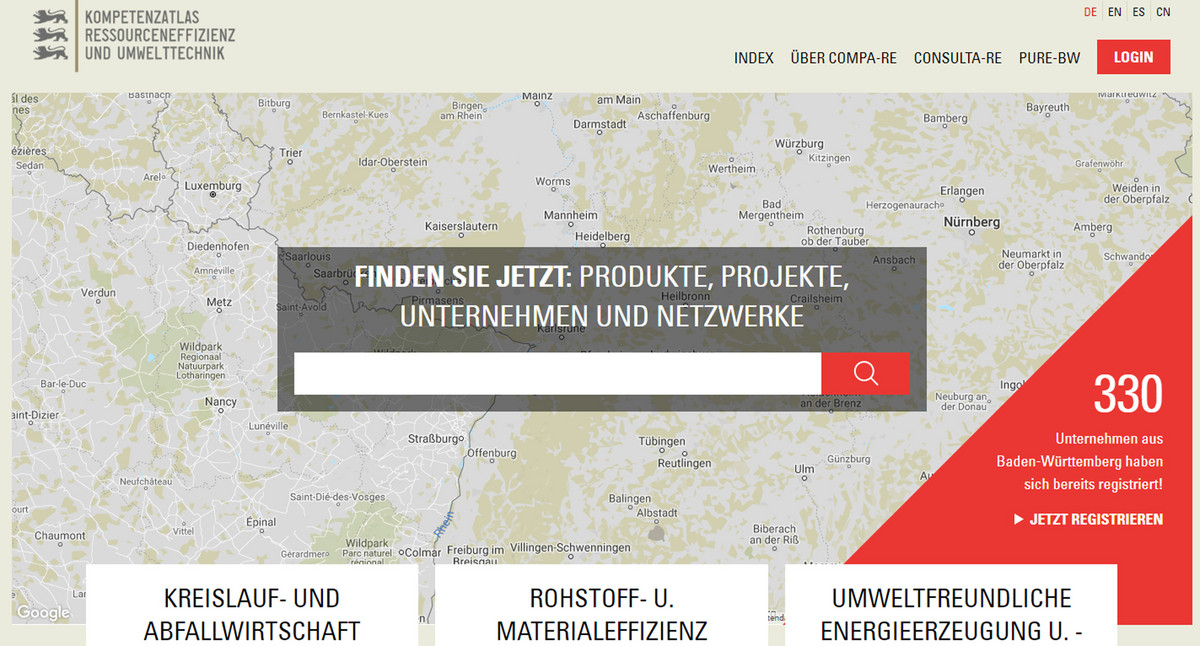Click the red magnifier search button
This screenshot has height=646, width=1200.
coord(865,374)
